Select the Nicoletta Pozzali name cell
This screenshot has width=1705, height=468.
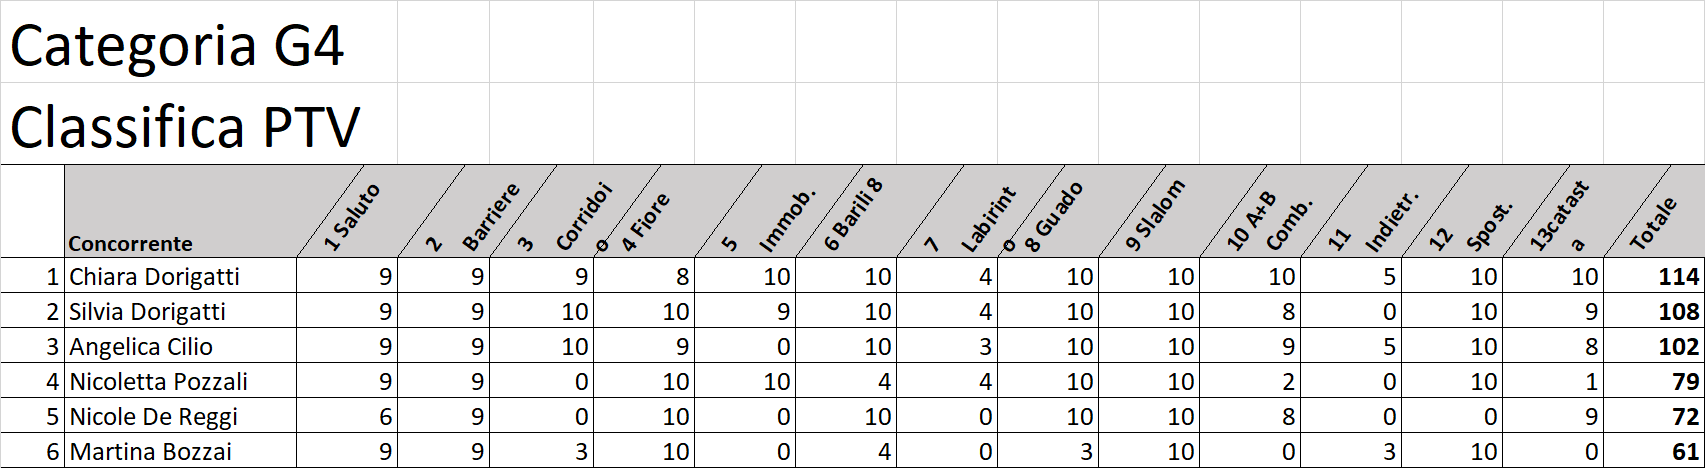point(158,382)
